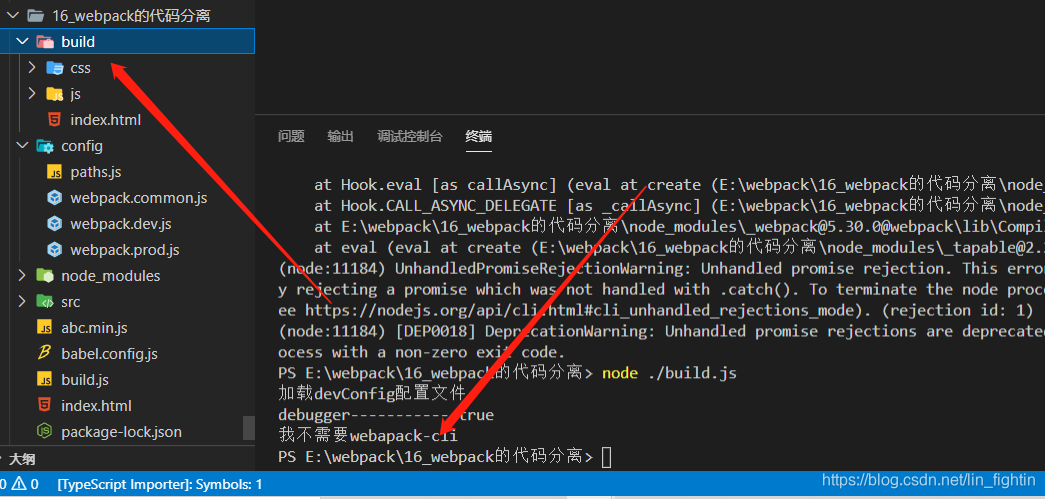Viewport: 1045px width, 499px height.
Task: Collapse the 16_webpack的代码分离 root folder
Action: pos(13,15)
